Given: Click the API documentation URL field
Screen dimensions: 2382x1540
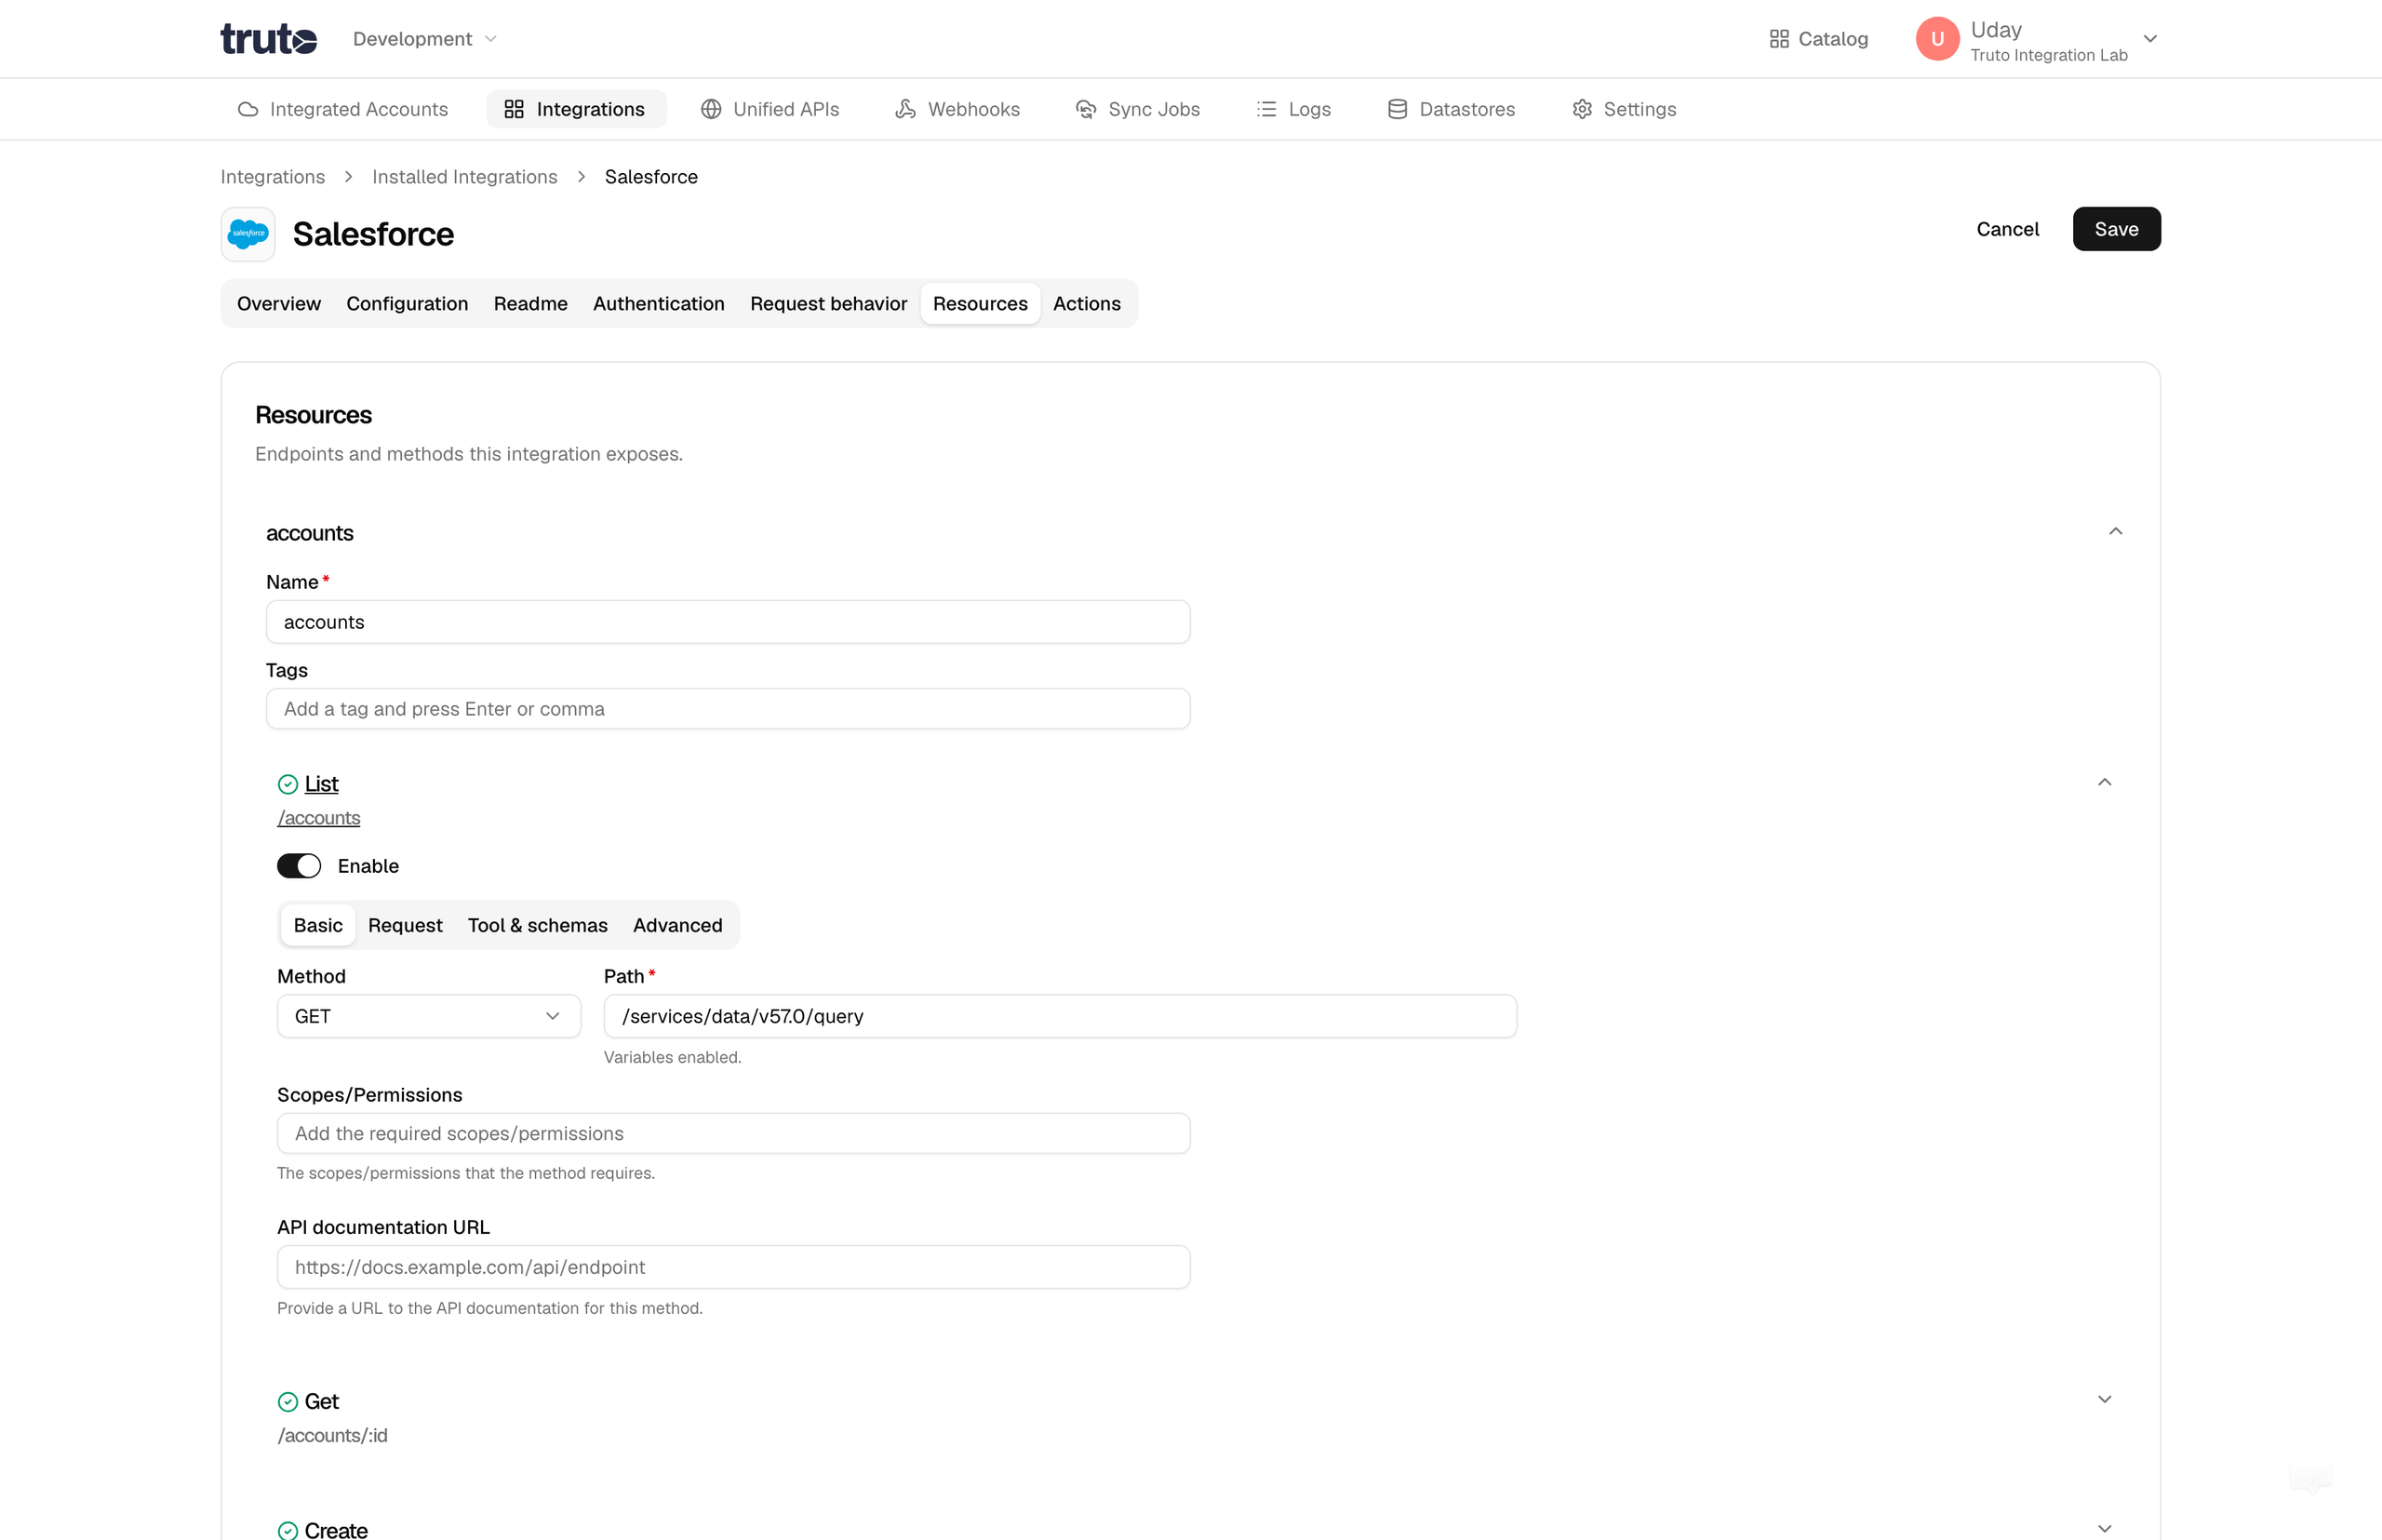Looking at the screenshot, I should [733, 1267].
